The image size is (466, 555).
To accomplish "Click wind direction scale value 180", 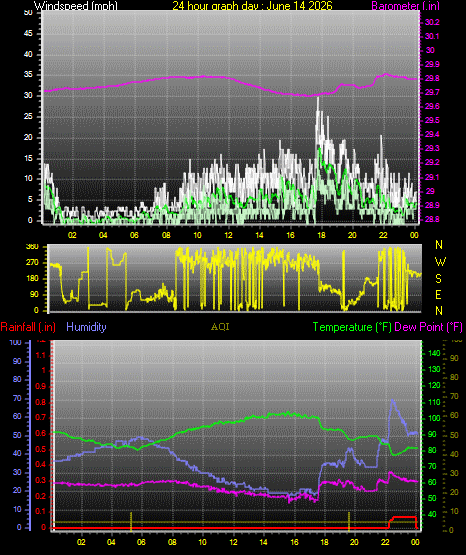I will 32,279.
